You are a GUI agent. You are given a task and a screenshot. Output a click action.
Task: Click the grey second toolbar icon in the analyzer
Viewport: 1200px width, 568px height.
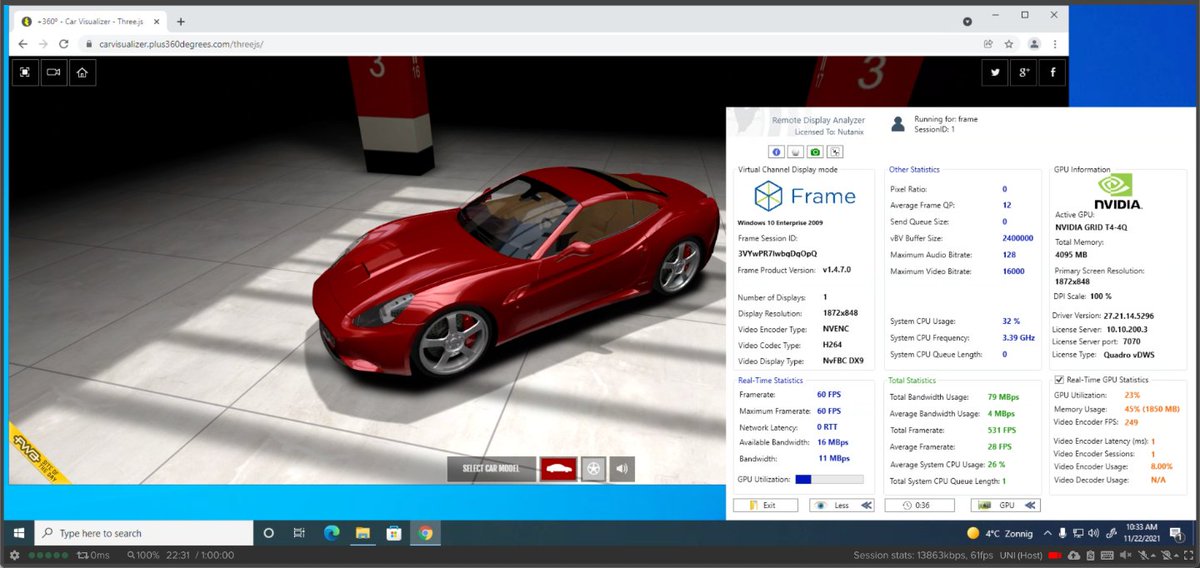(x=796, y=151)
